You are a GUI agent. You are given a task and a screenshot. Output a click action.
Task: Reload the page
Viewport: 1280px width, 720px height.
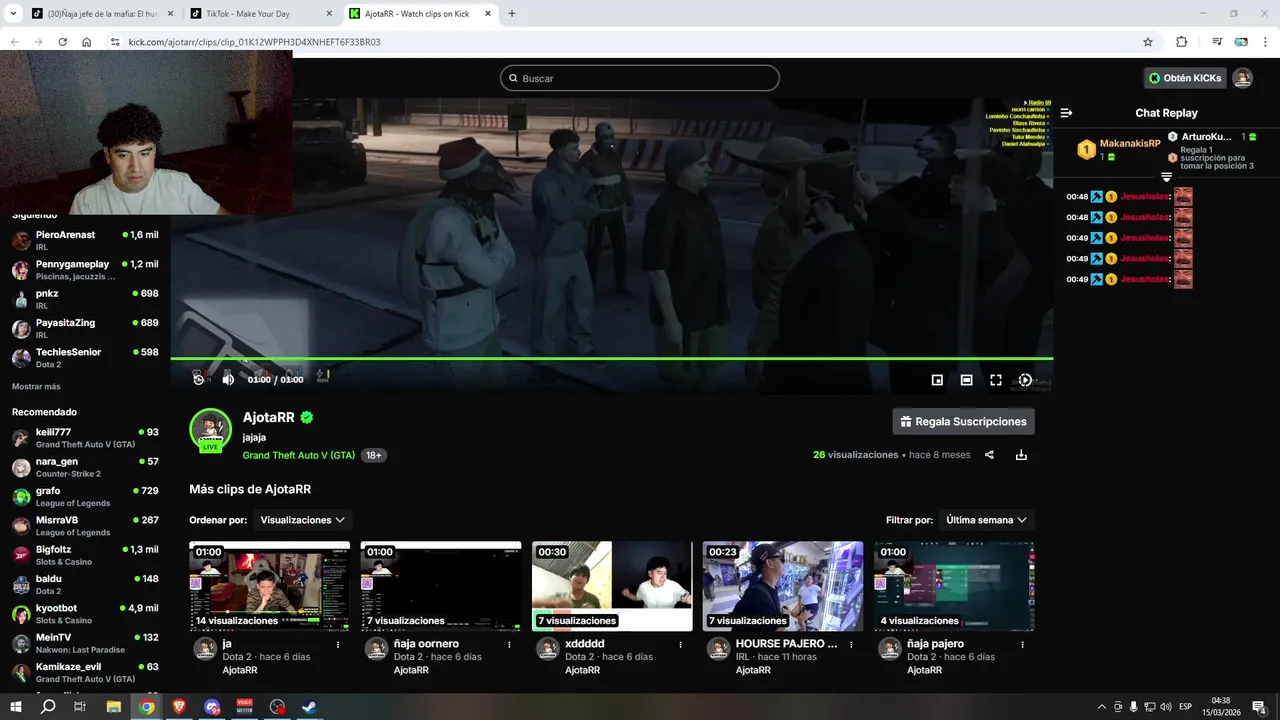pos(62,42)
